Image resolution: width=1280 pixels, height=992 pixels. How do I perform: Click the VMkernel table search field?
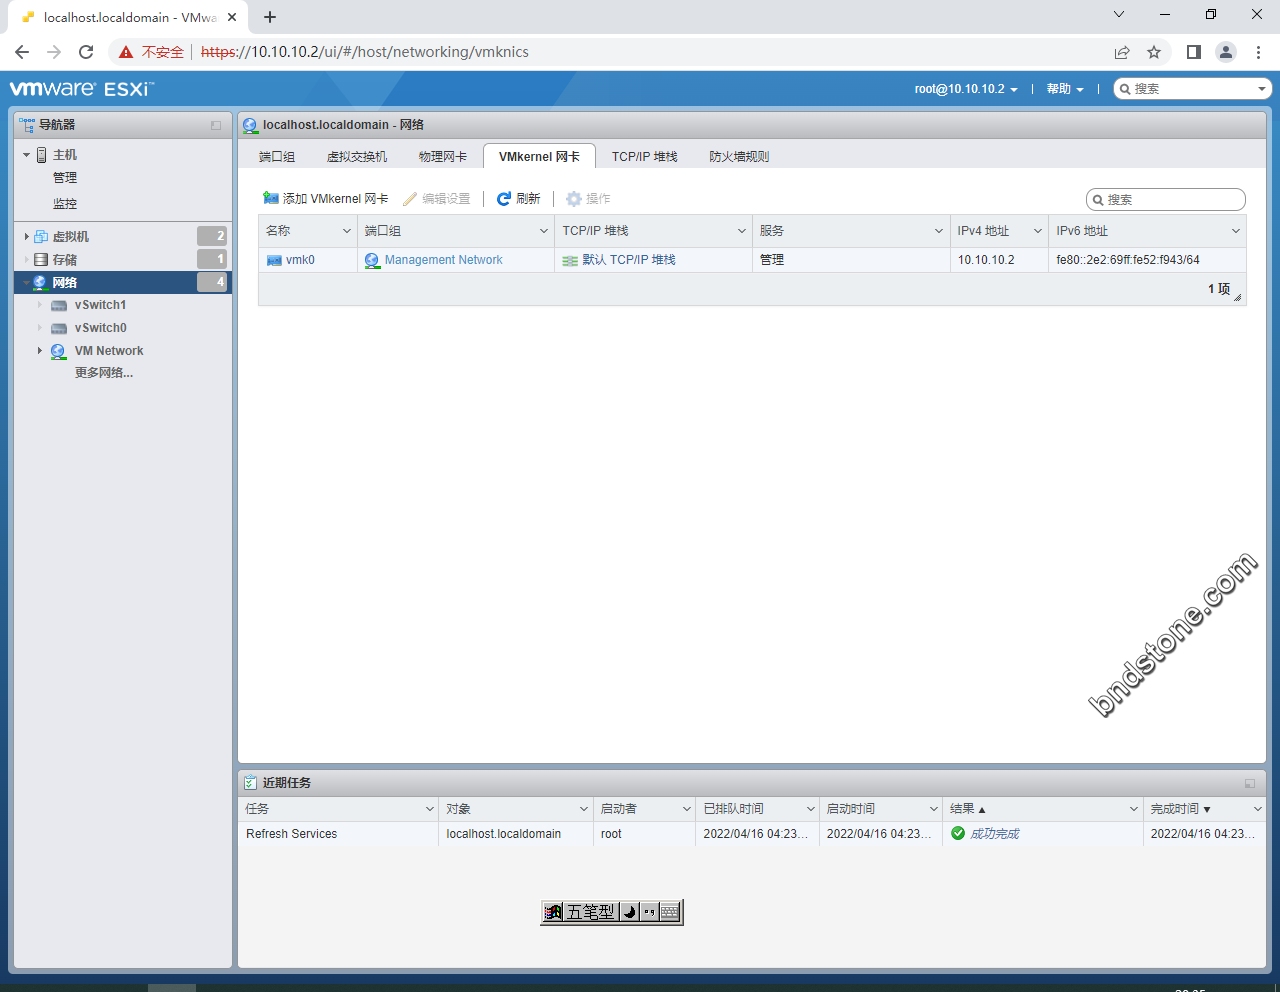point(1166,200)
